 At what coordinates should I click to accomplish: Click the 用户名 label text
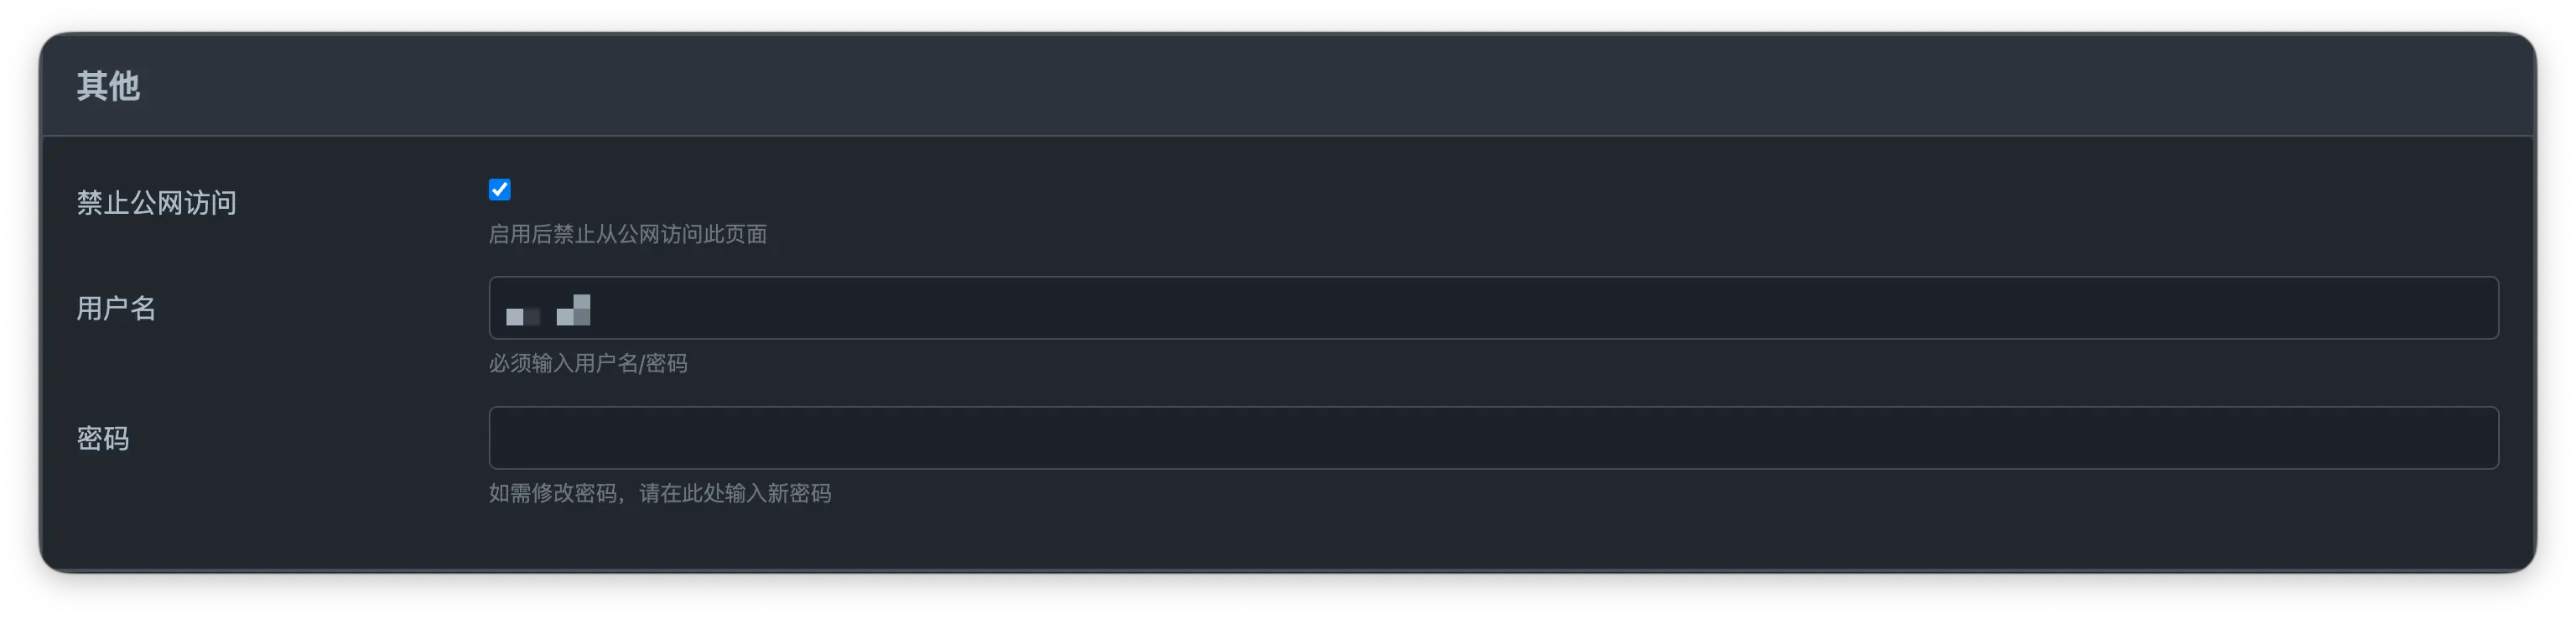(116, 308)
